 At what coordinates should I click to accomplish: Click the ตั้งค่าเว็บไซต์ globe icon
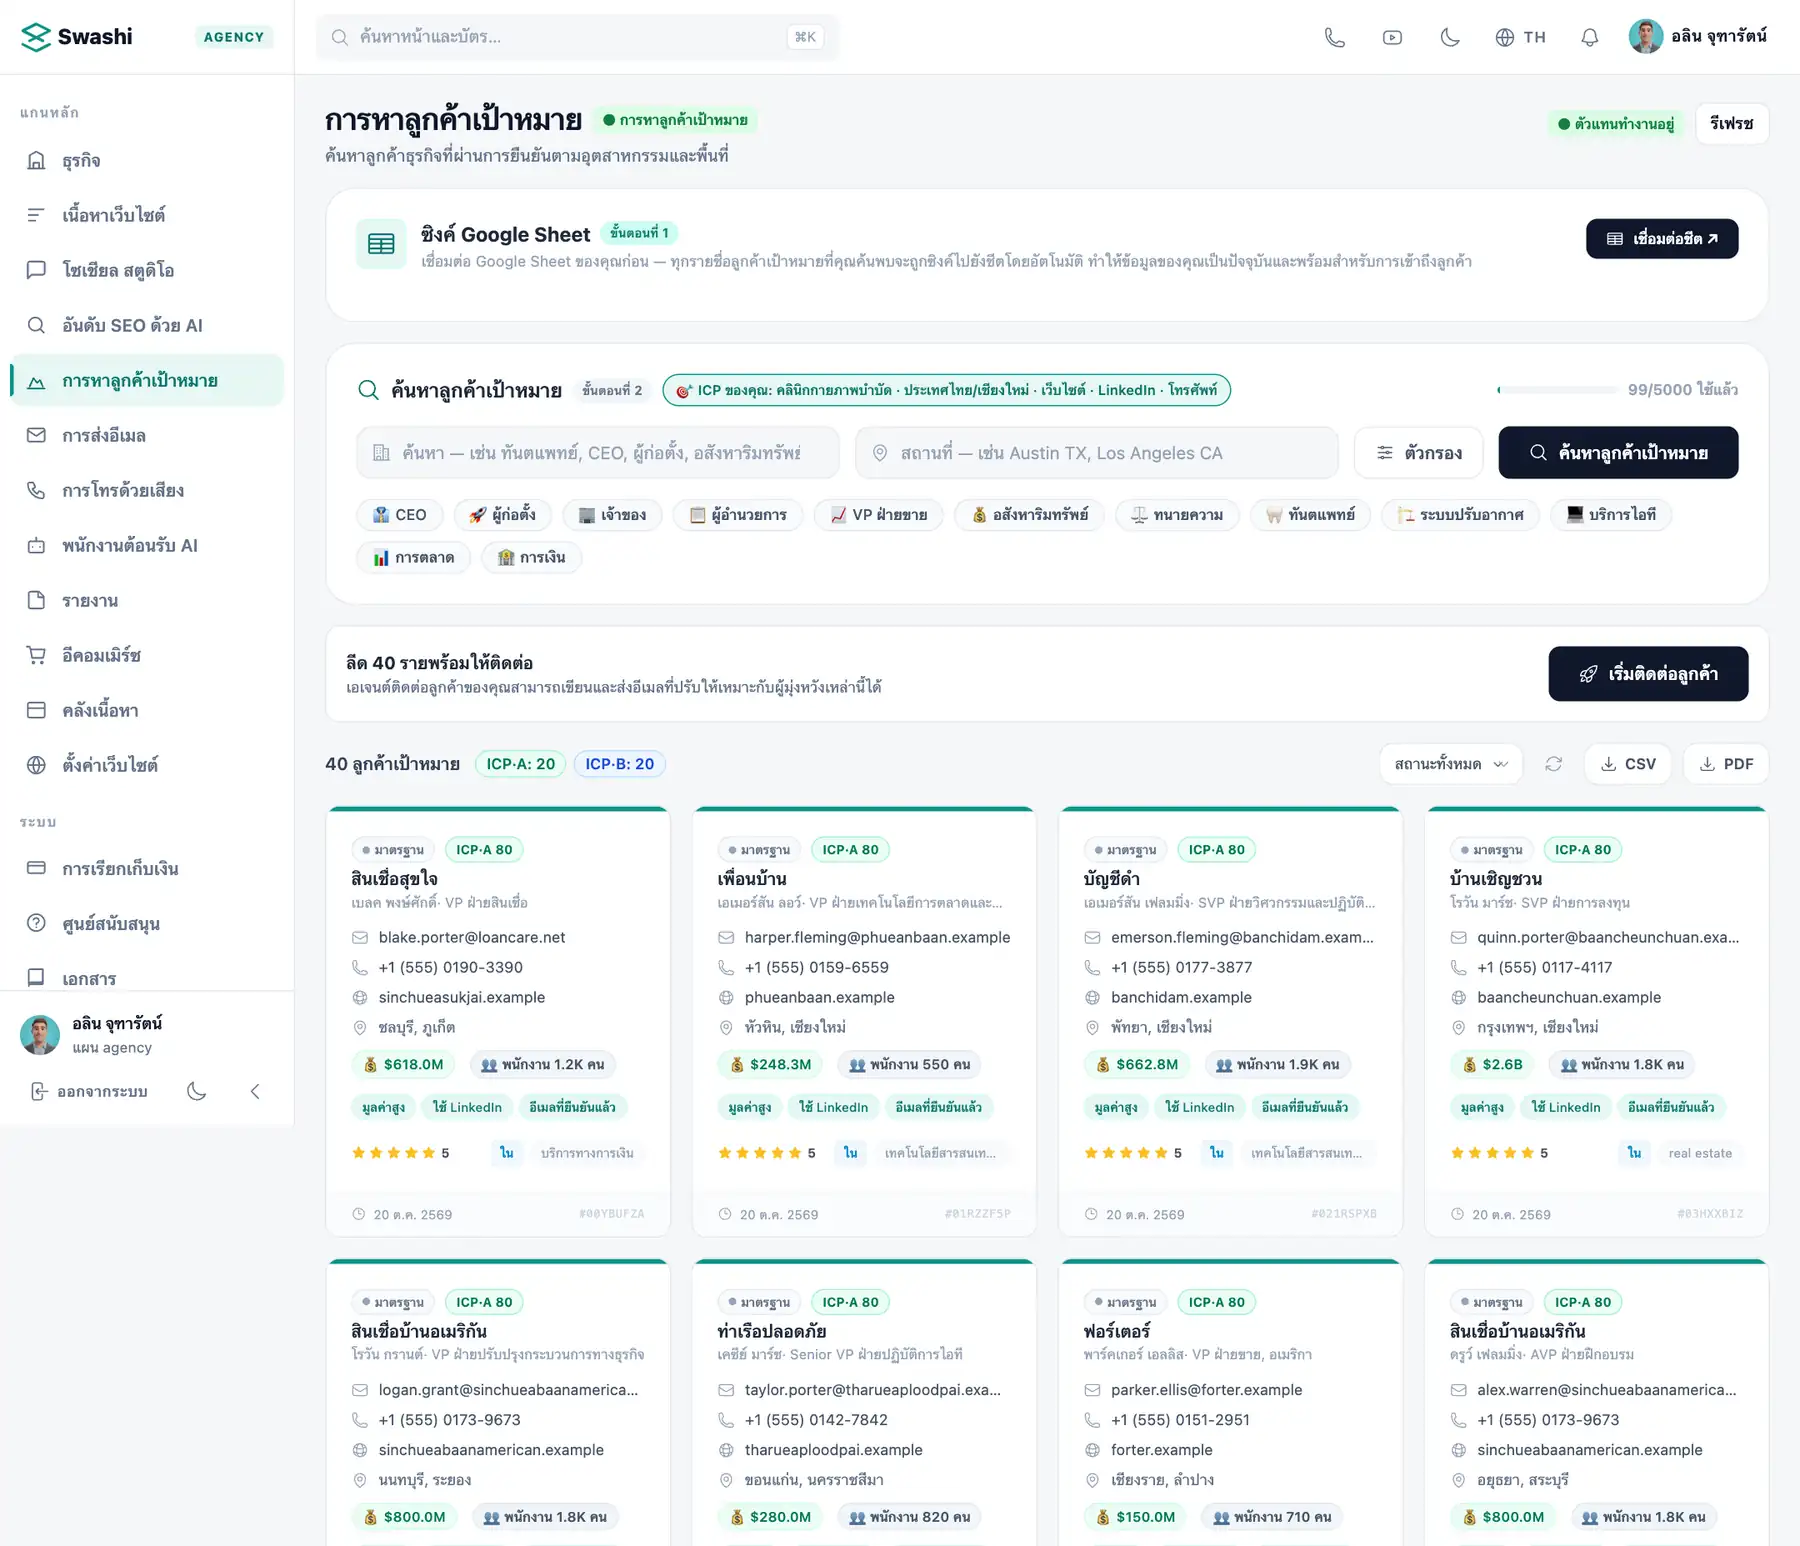point(36,765)
